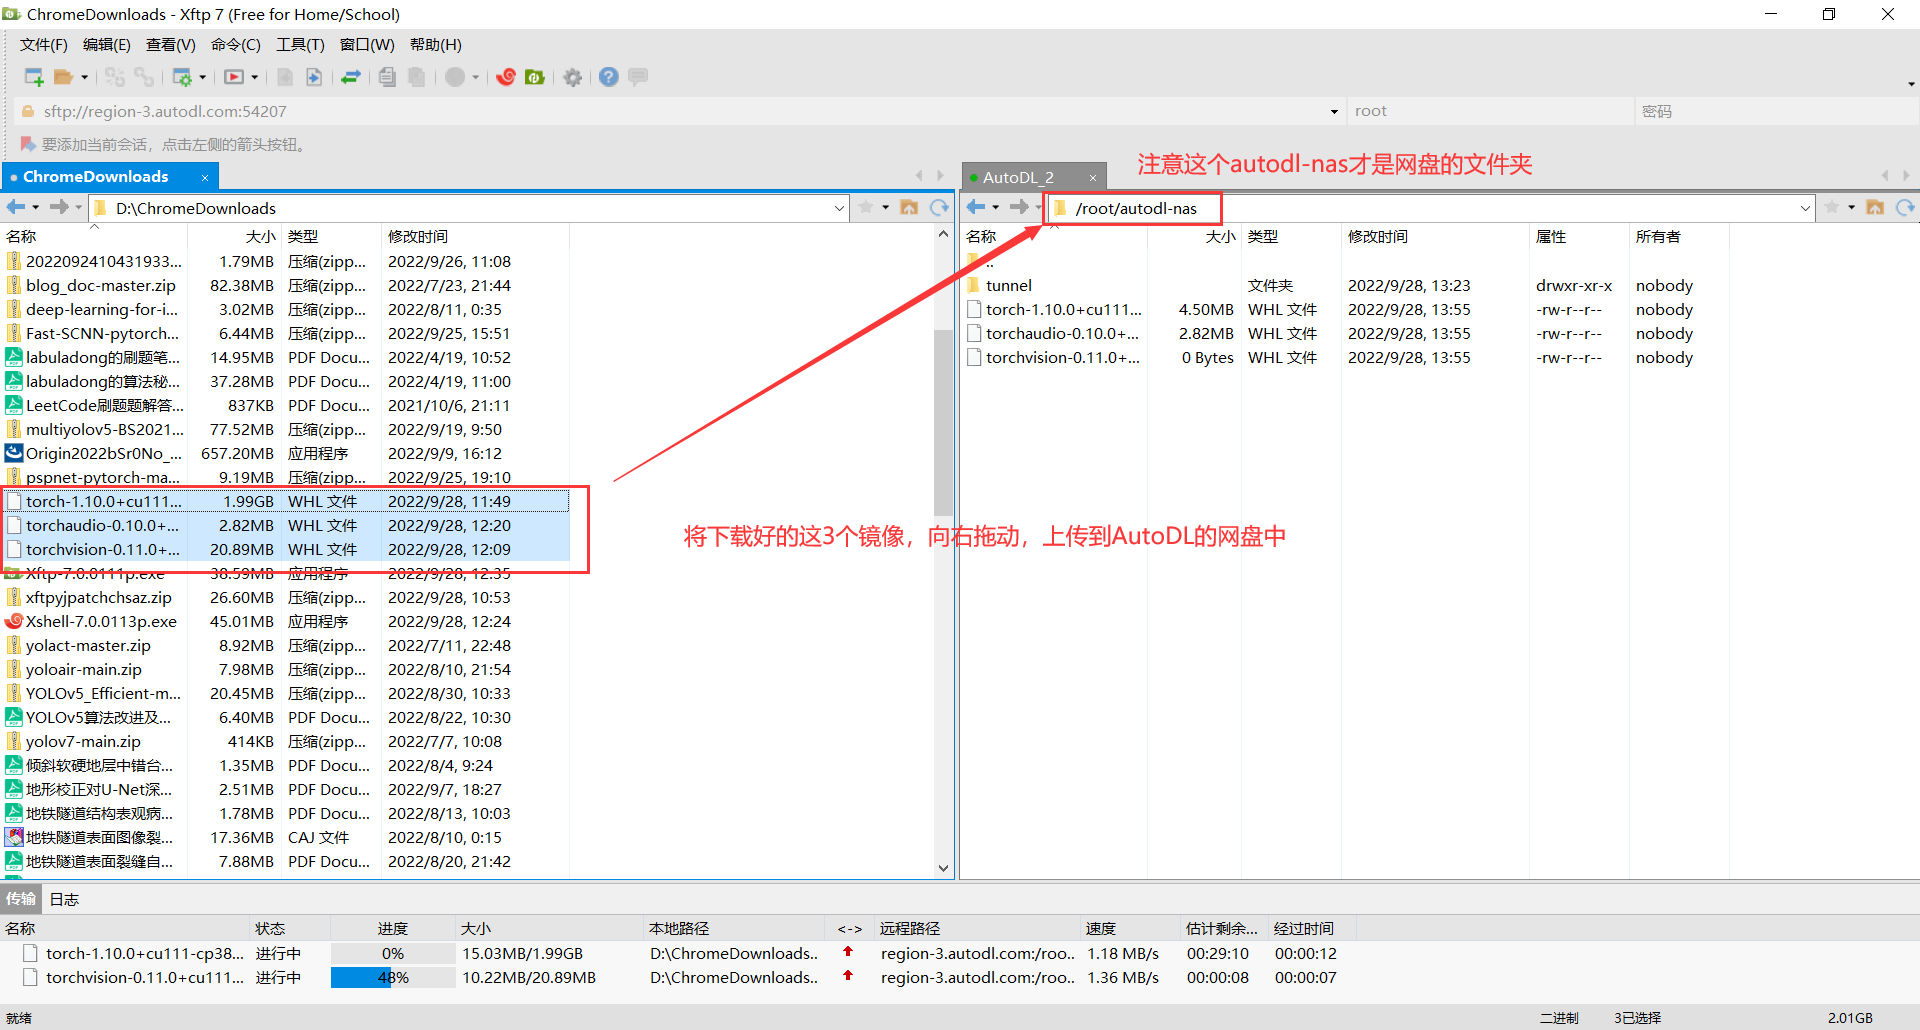The height and width of the screenshot is (1030, 1920).
Task: Select local file torchaudio-0.10.0 WHL
Action: [x=286, y=526]
